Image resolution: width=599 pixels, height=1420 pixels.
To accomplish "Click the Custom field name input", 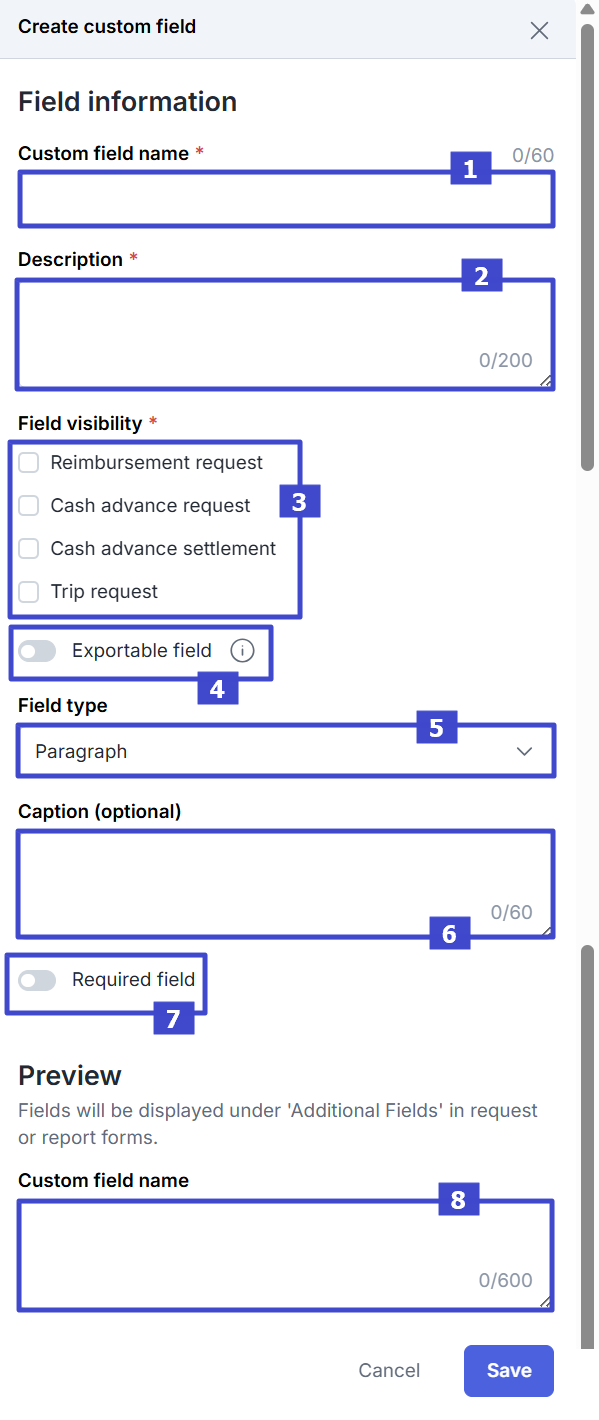I will pyautogui.click(x=285, y=198).
